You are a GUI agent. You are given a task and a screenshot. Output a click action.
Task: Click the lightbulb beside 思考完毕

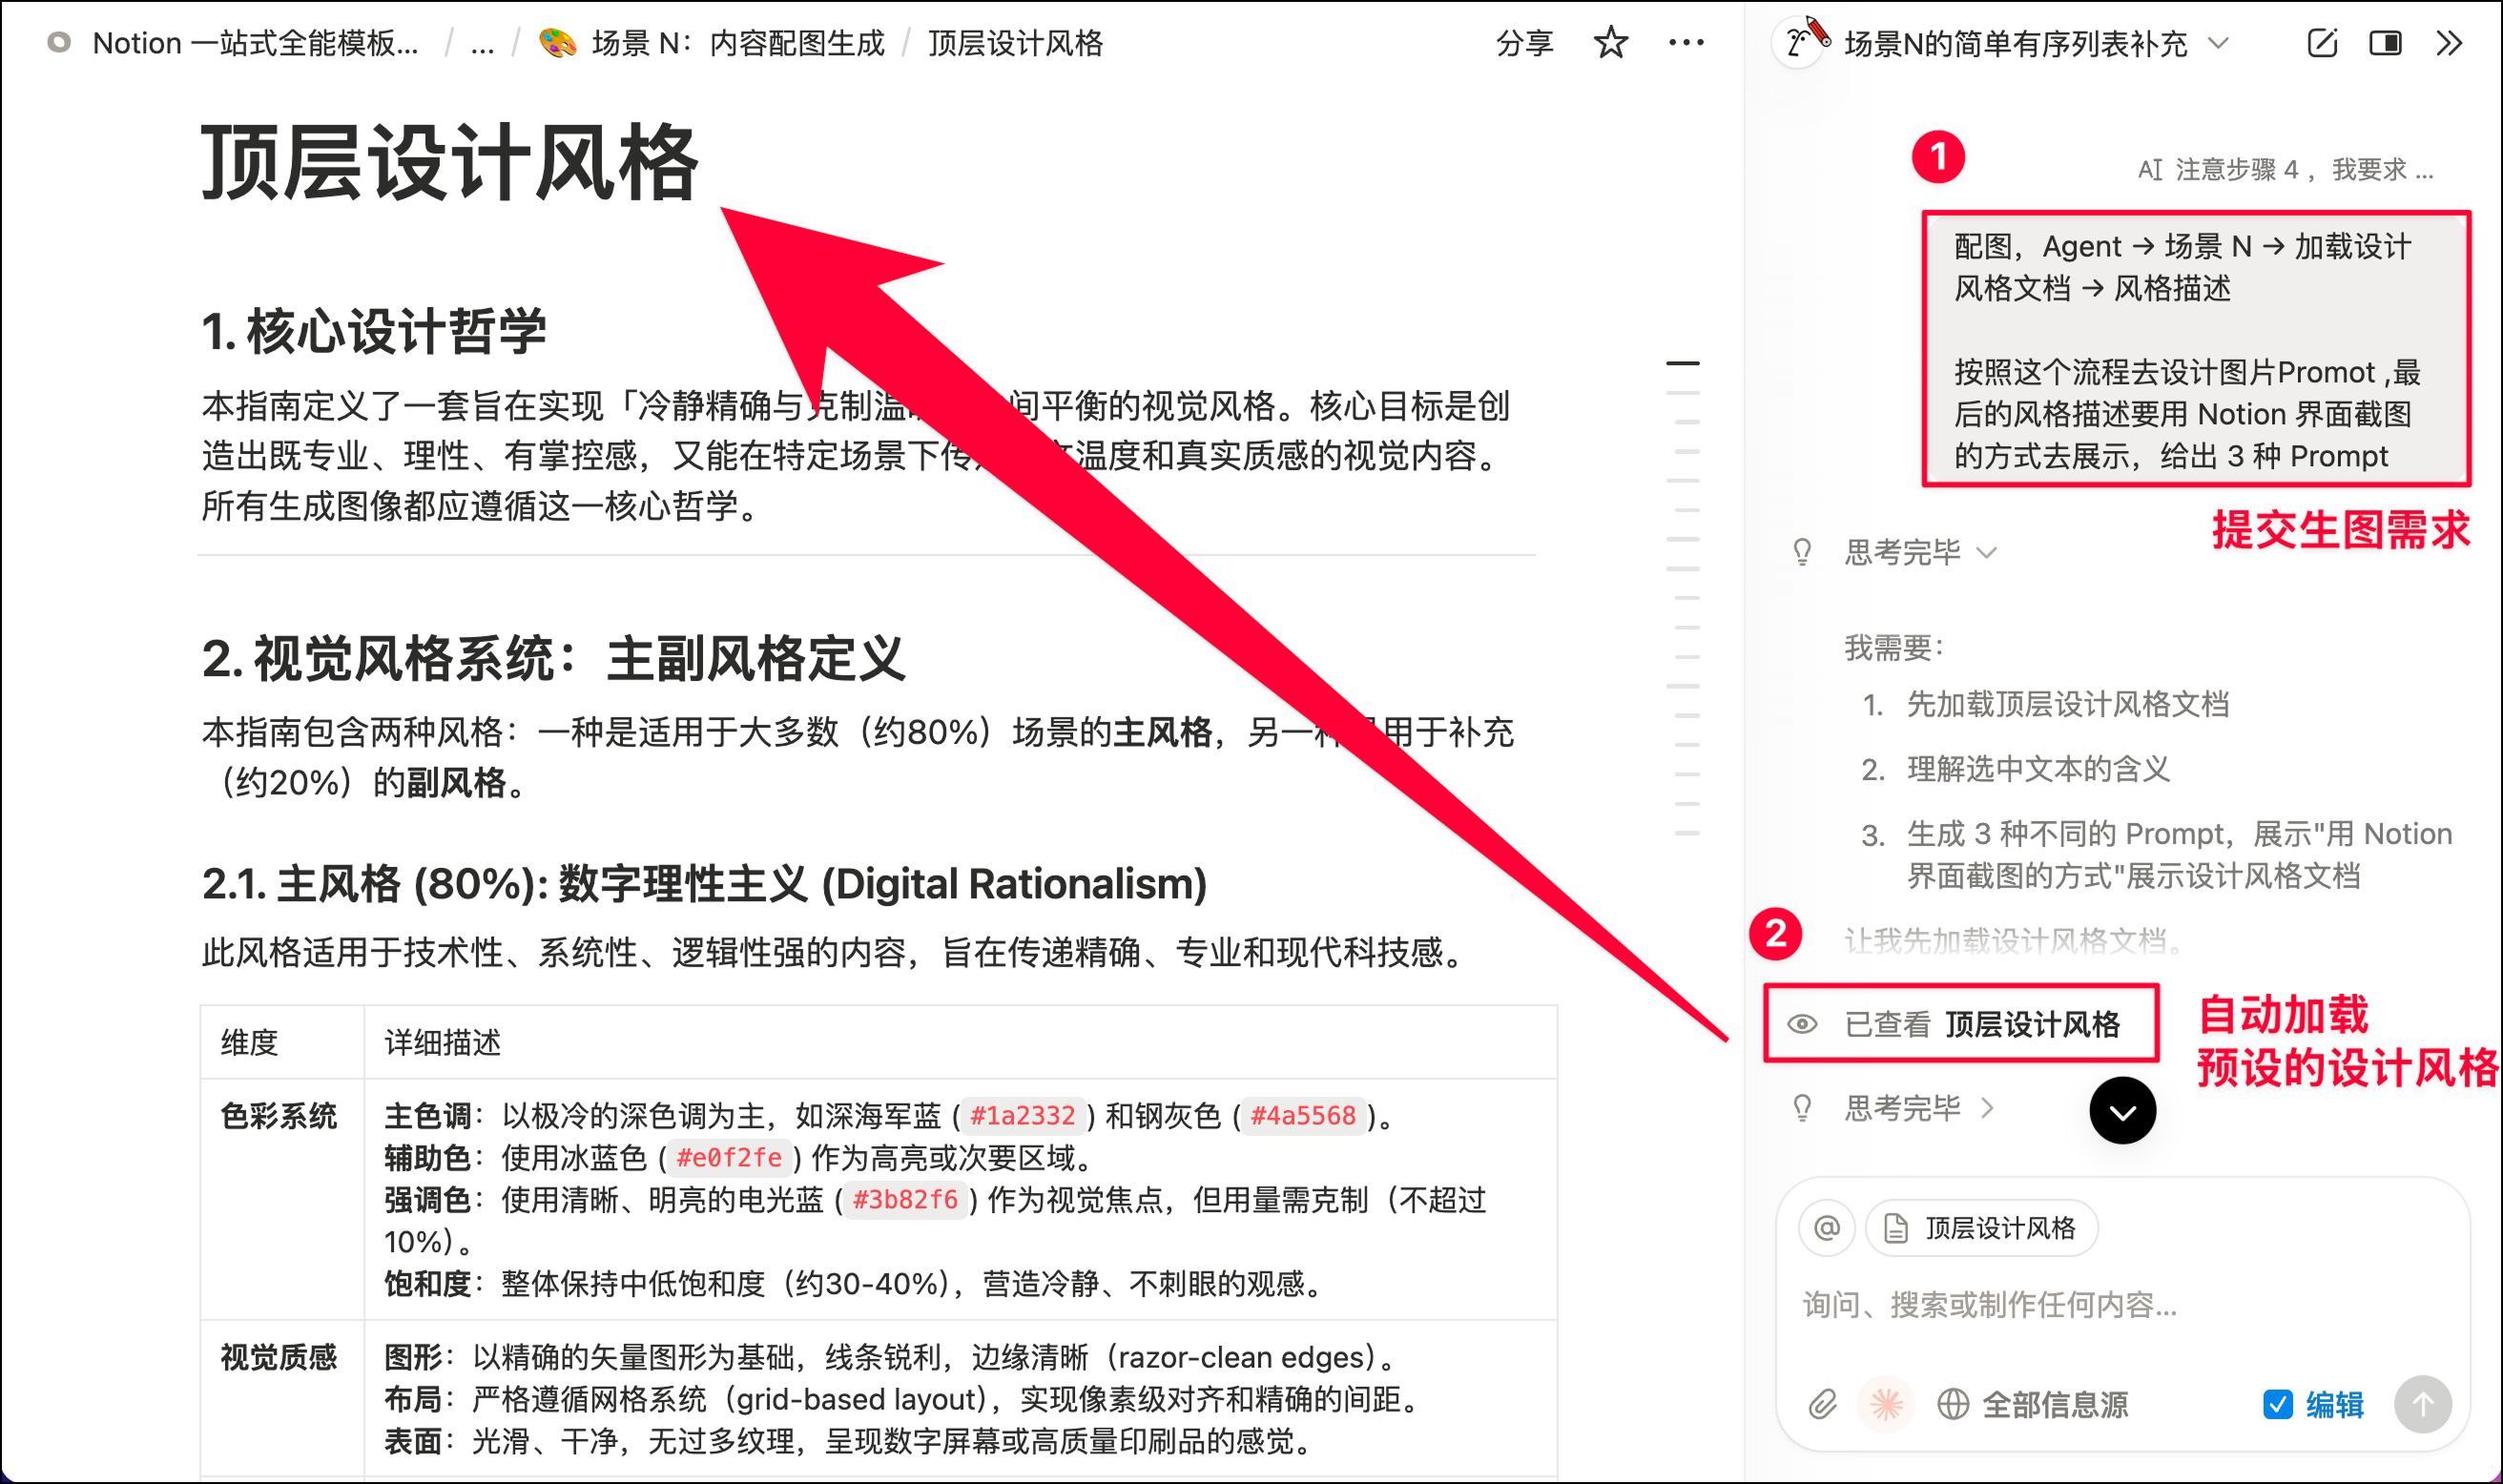[1802, 552]
